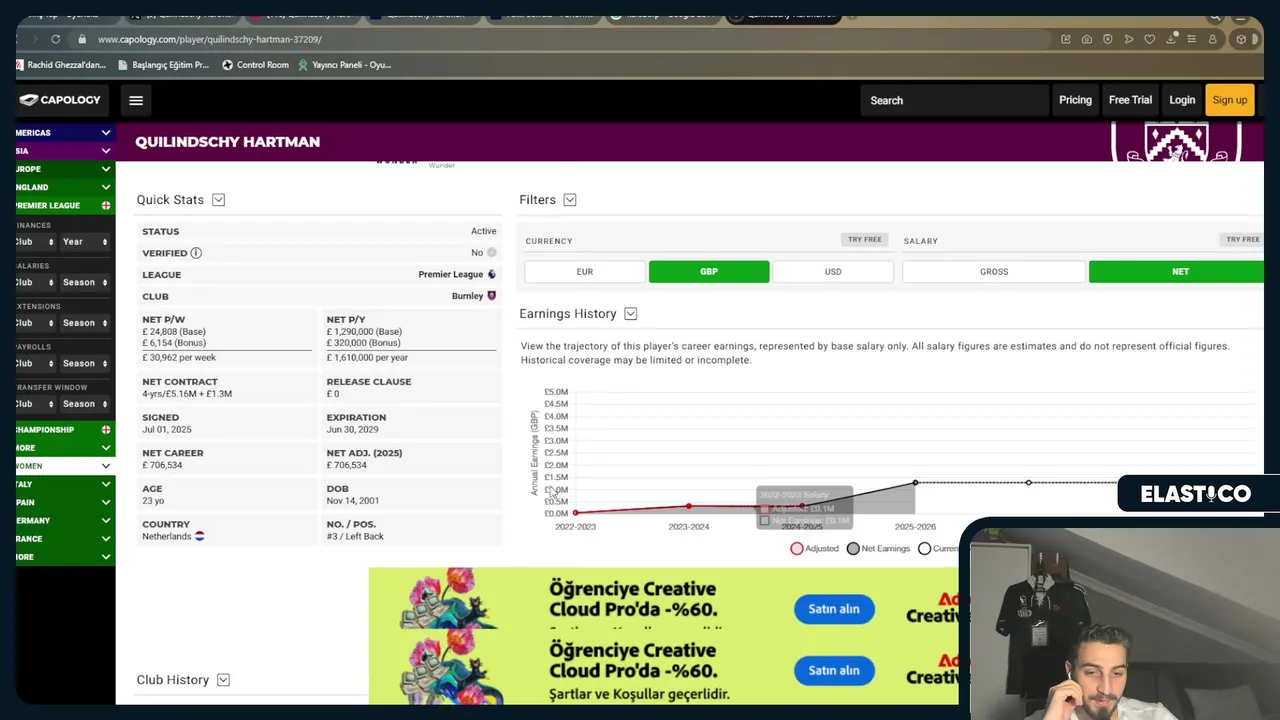This screenshot has width=1280, height=720.
Task: Click Try Free next to Currency
Action: pos(865,240)
